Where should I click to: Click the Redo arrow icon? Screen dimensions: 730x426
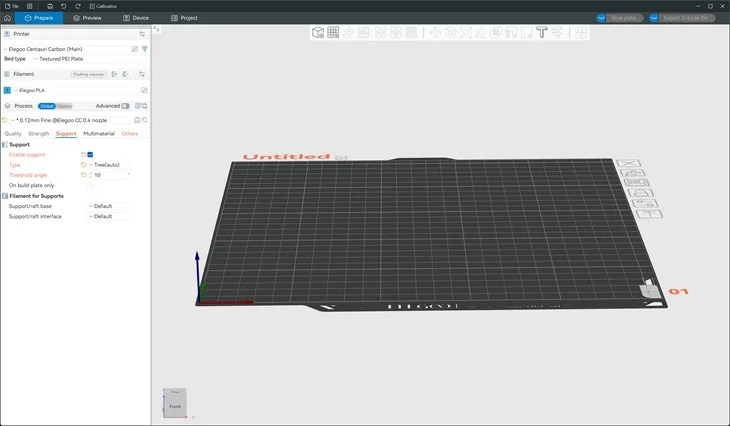[x=78, y=6]
